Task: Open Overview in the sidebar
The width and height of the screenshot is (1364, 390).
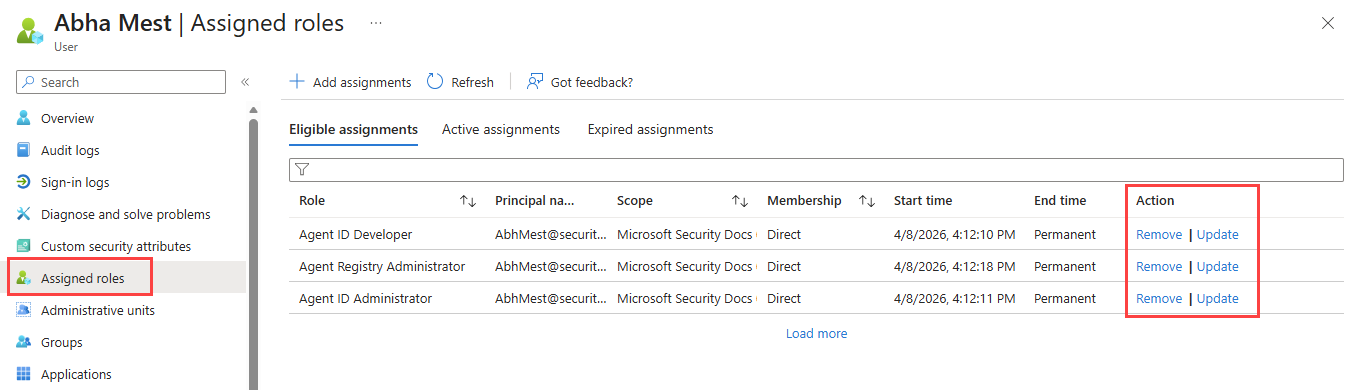Action: click(67, 118)
